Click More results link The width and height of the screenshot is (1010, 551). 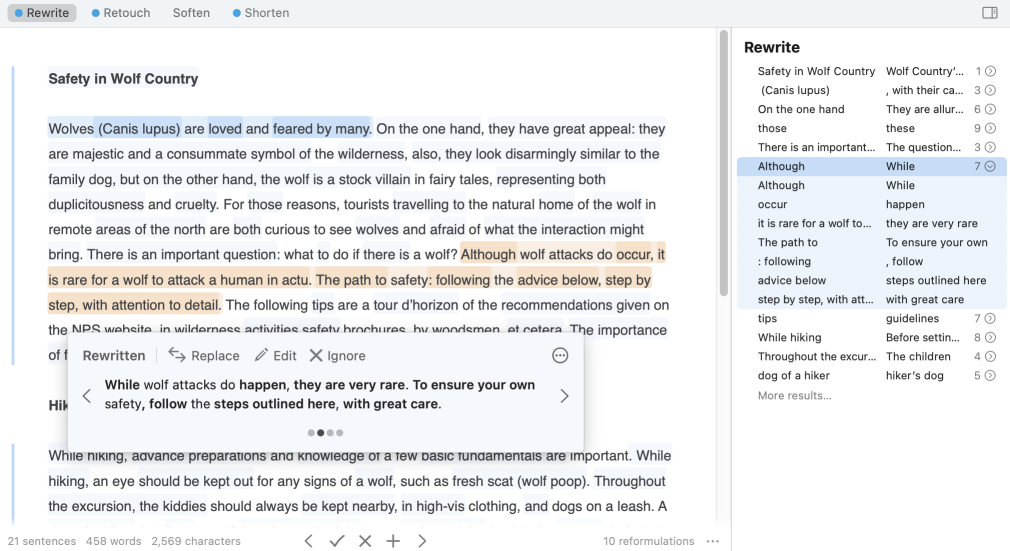coord(794,396)
